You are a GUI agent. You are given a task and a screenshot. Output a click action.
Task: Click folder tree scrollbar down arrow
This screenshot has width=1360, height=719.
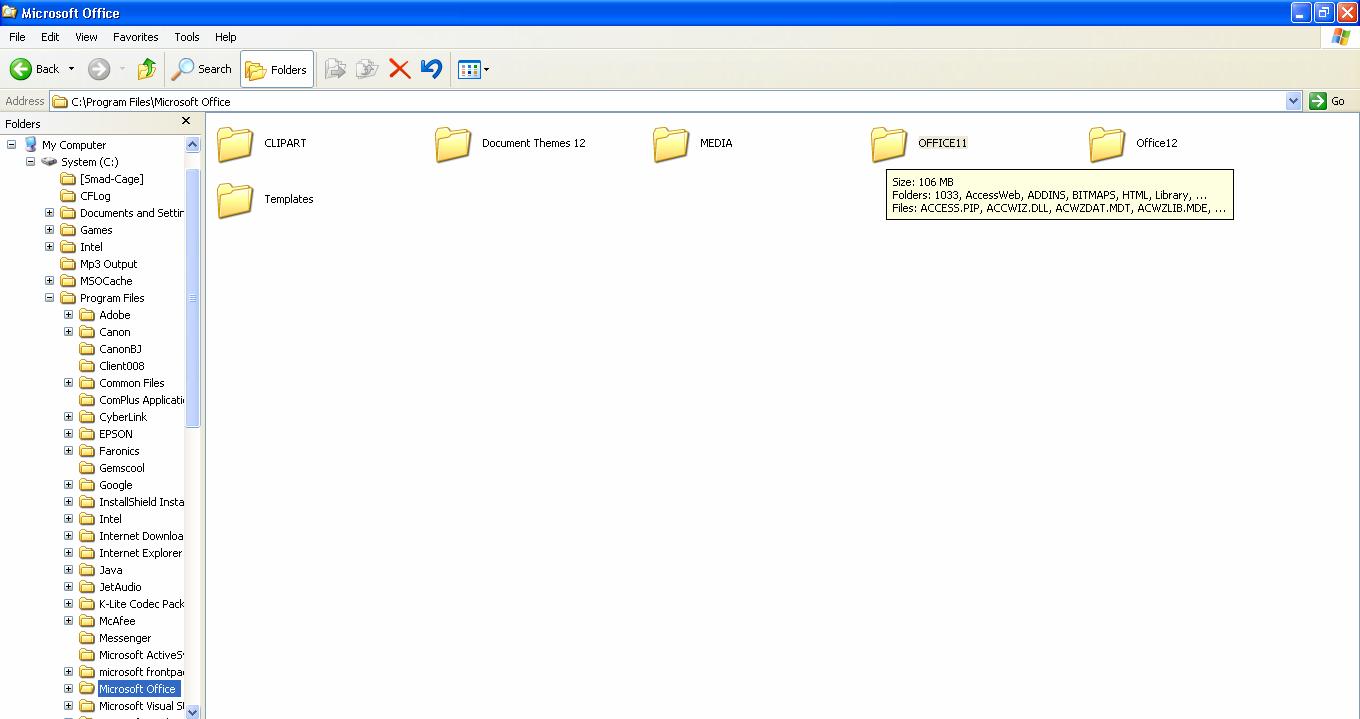pos(193,711)
